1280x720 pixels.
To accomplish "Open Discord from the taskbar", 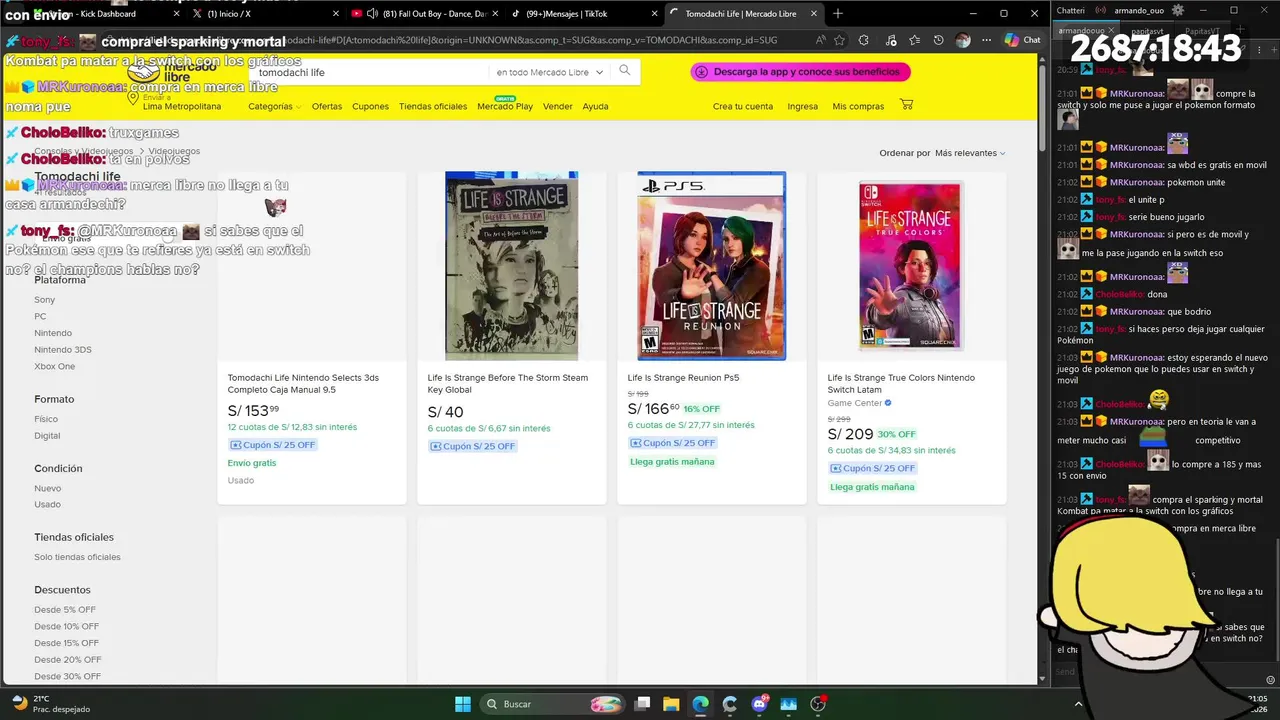I will point(759,704).
